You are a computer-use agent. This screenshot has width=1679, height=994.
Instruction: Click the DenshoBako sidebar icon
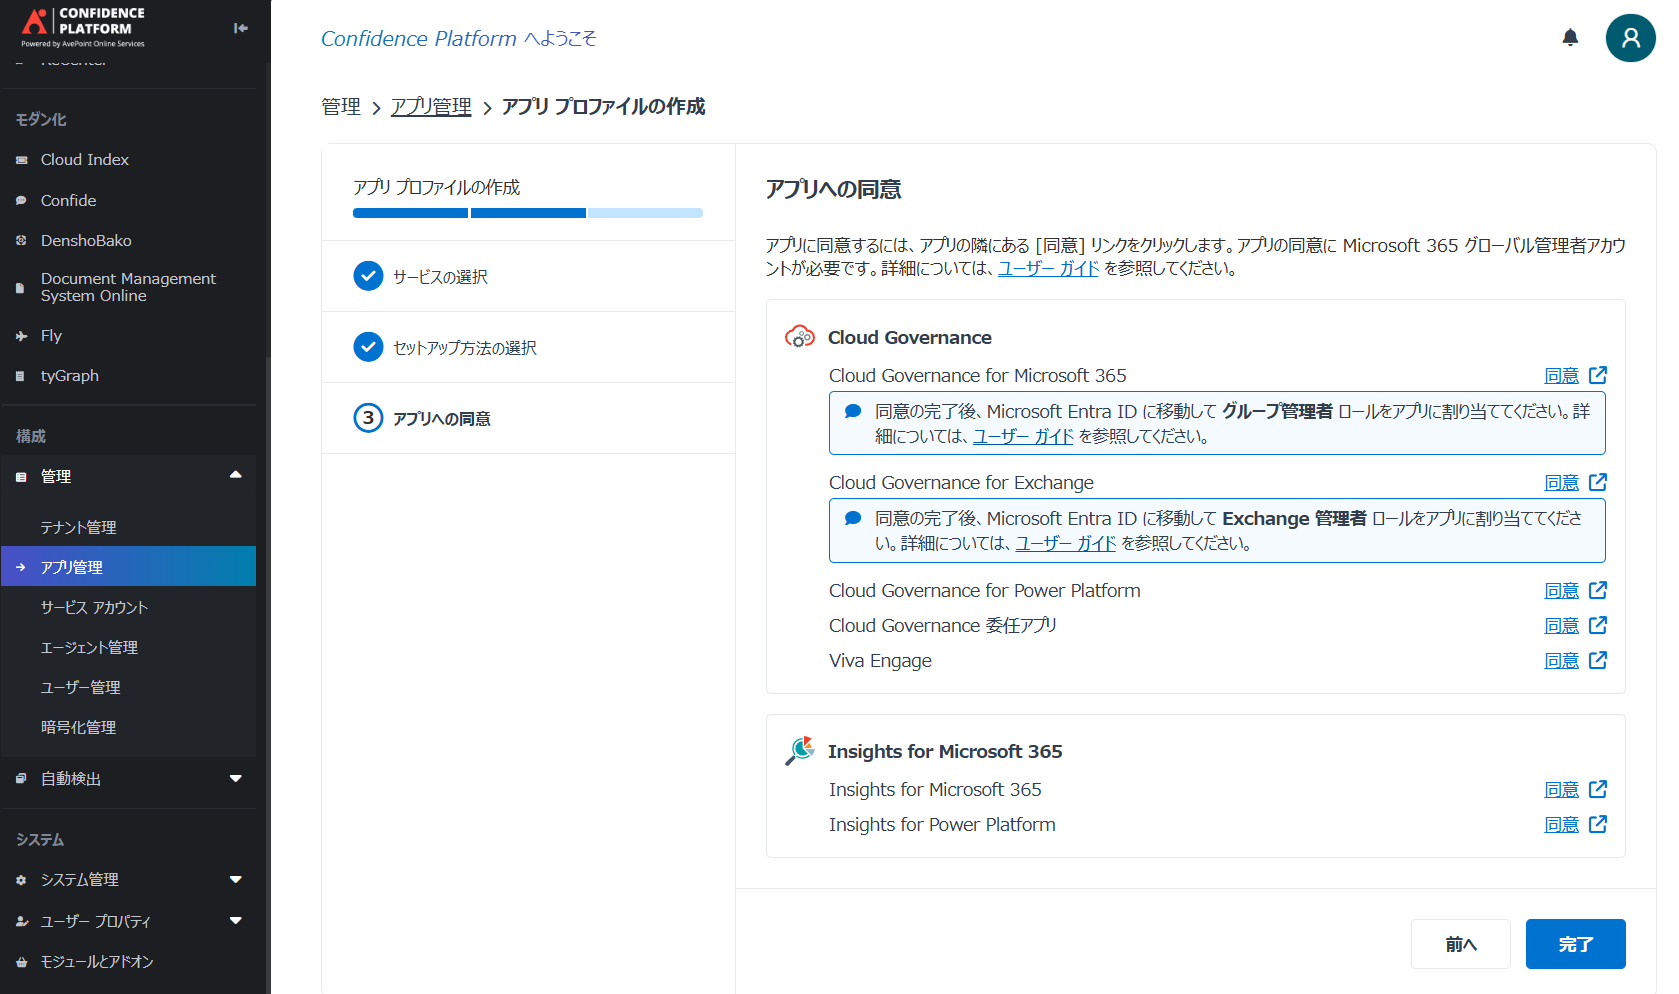tap(22, 241)
